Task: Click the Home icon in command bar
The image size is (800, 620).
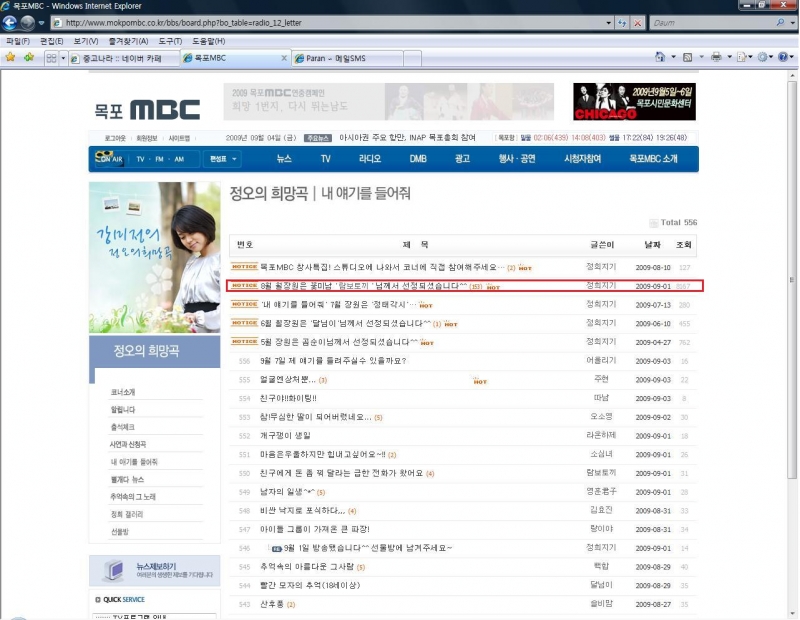Action: coord(660,58)
